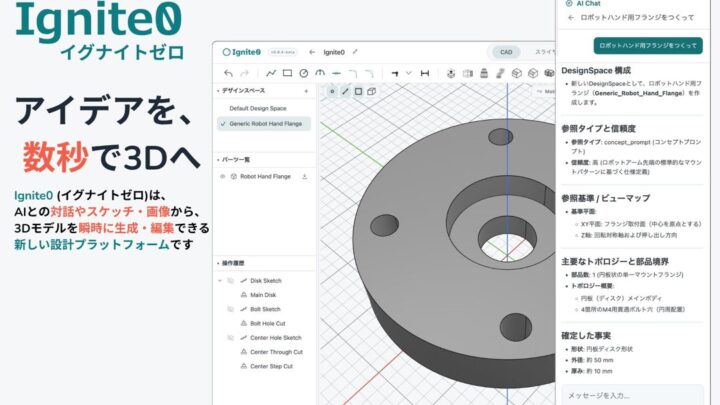Toggle face selection filter in viewport
This screenshot has width=720, height=405.
tap(358, 91)
